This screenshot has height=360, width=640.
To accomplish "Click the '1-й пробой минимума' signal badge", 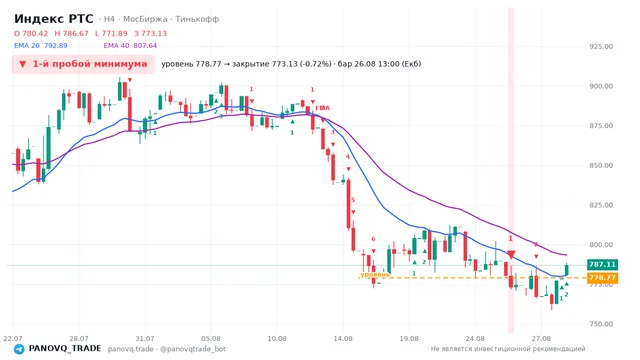I will click(x=83, y=64).
